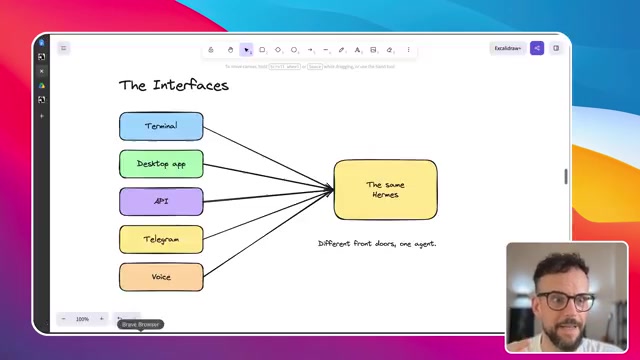Open the Google Drive sidebar tab
This screenshot has height=360, width=640.
42,86
